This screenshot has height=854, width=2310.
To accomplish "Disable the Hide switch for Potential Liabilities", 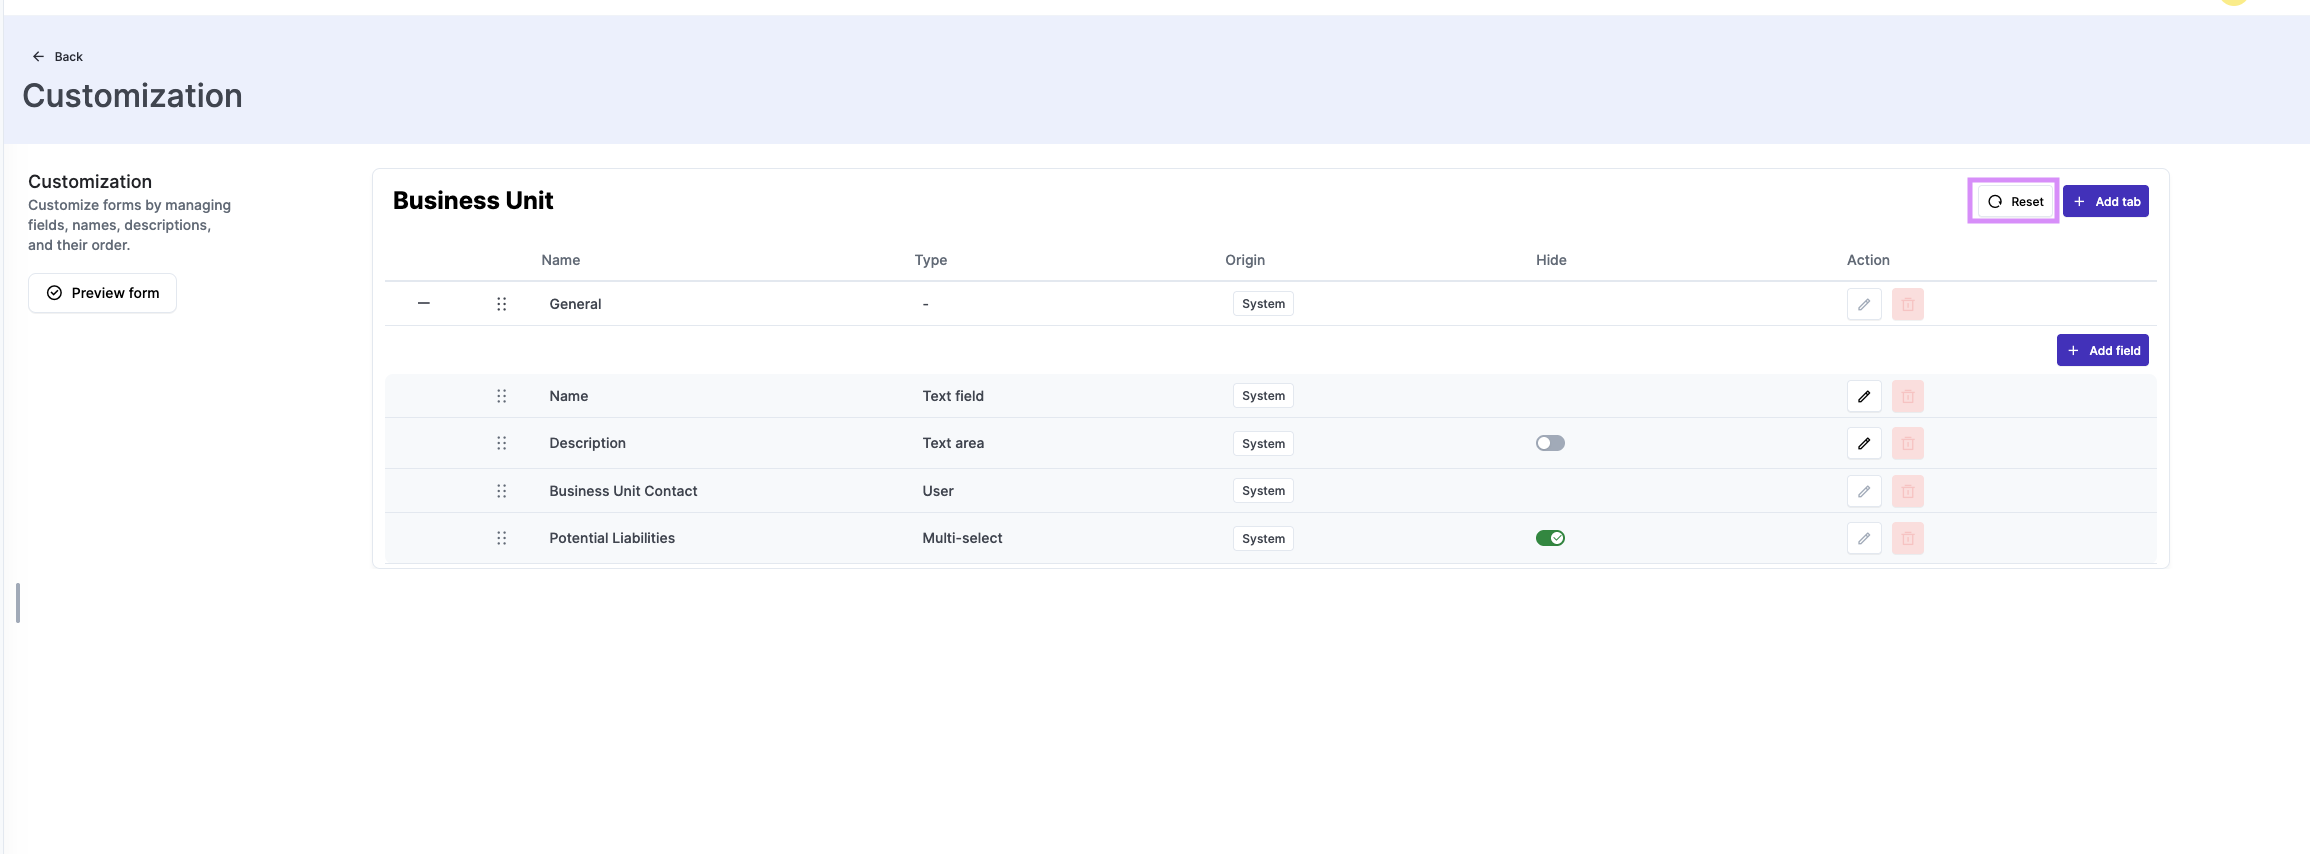I will click(x=1550, y=538).
